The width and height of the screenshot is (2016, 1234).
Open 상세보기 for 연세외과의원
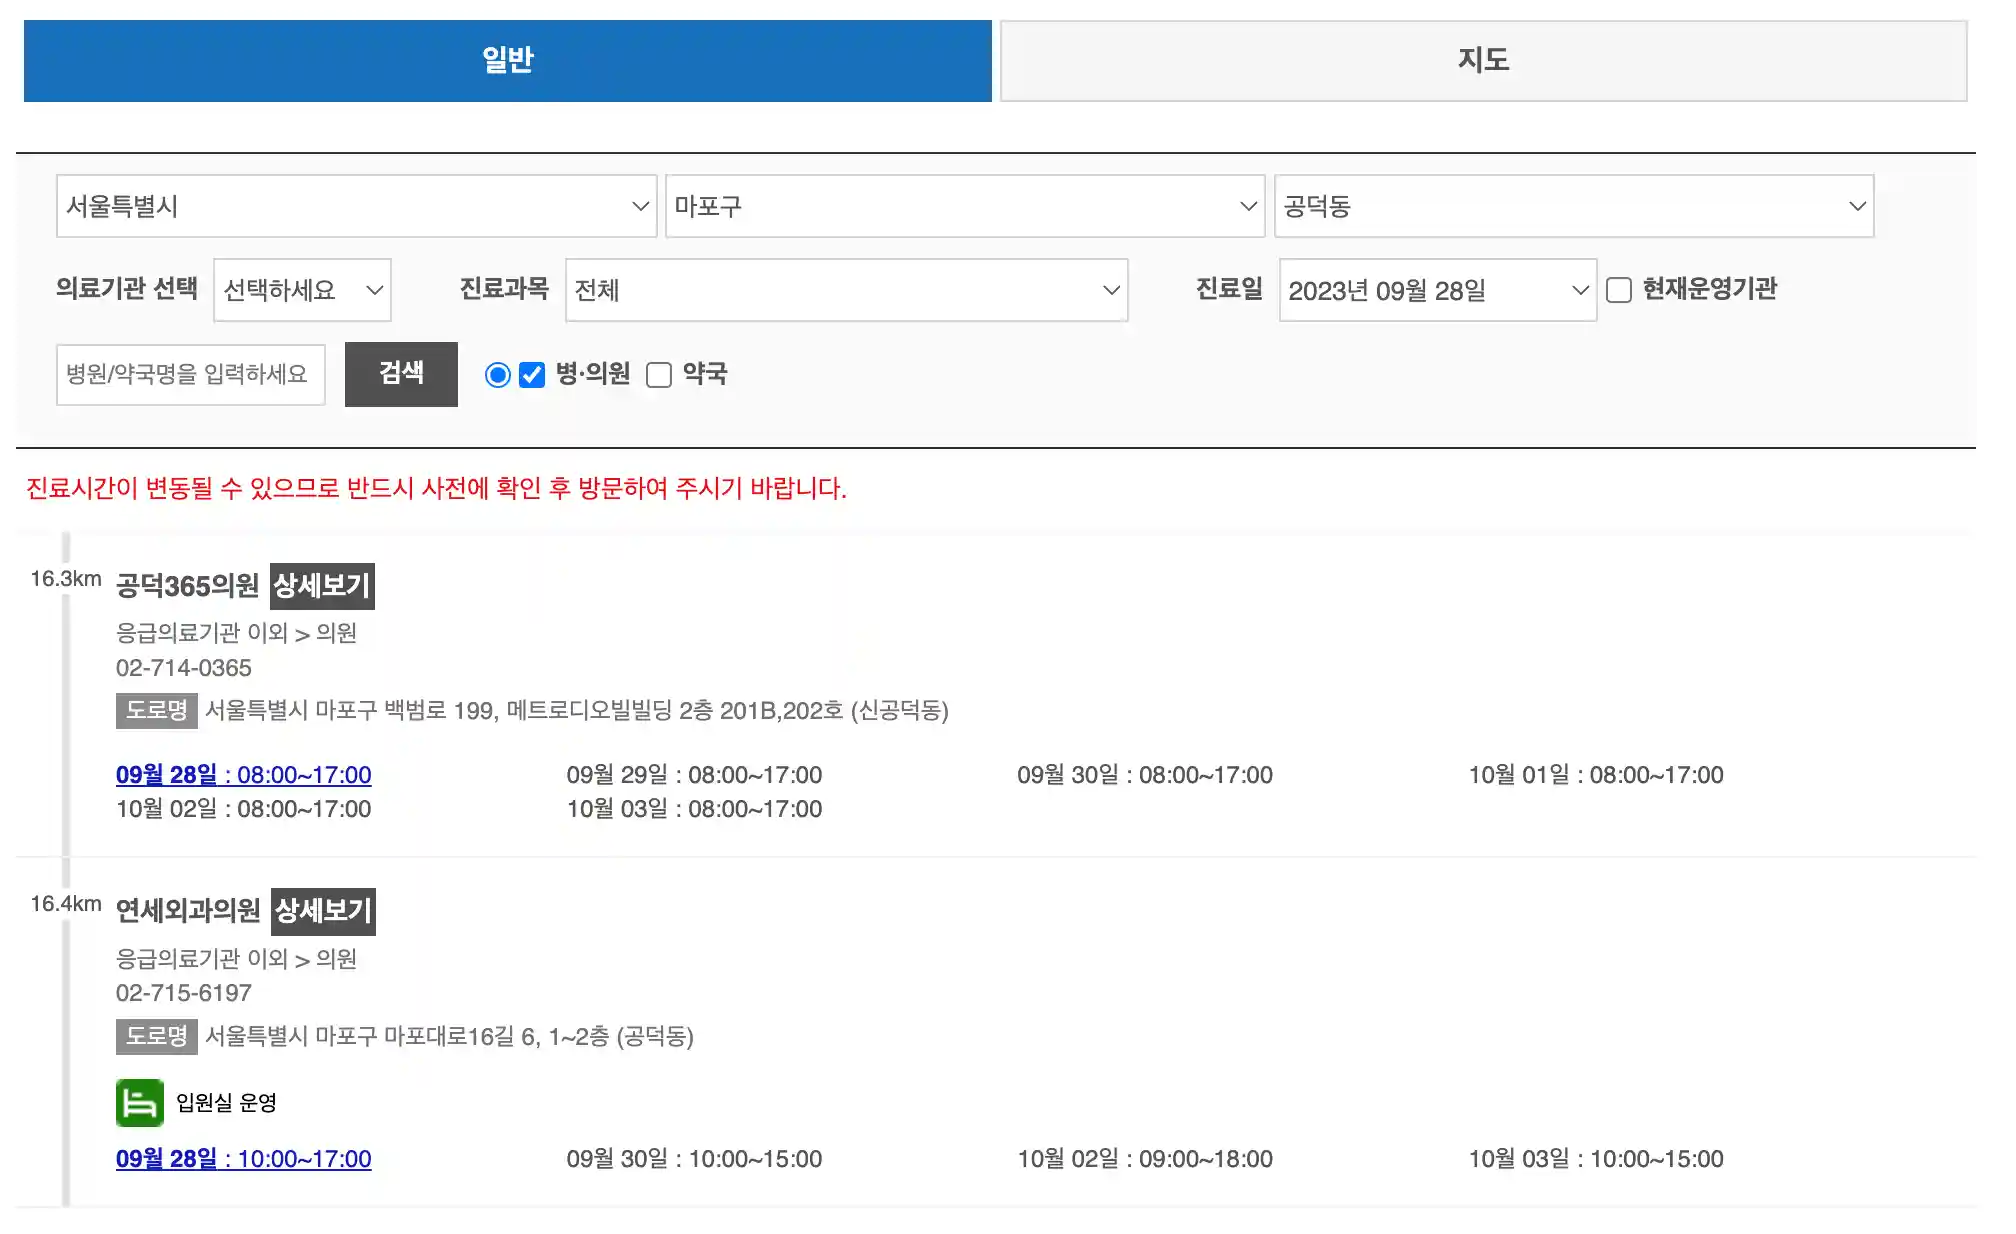coord(322,911)
